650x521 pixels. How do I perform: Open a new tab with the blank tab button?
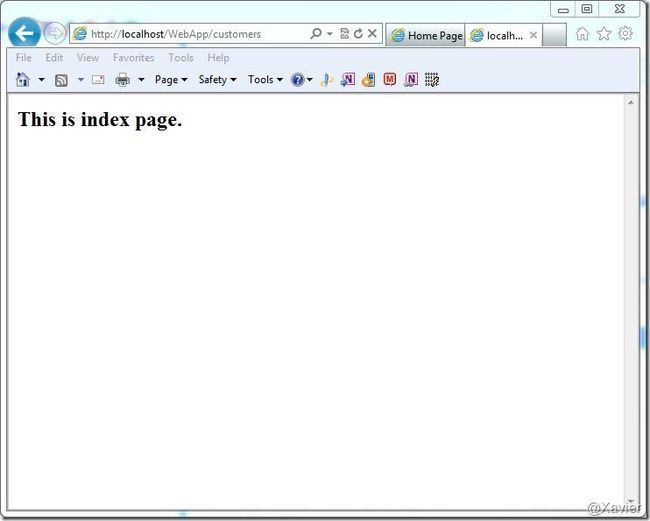[554, 35]
